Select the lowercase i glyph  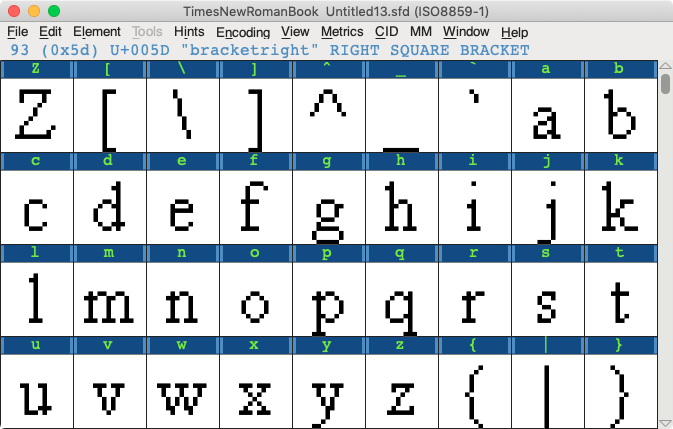[x=475, y=207]
